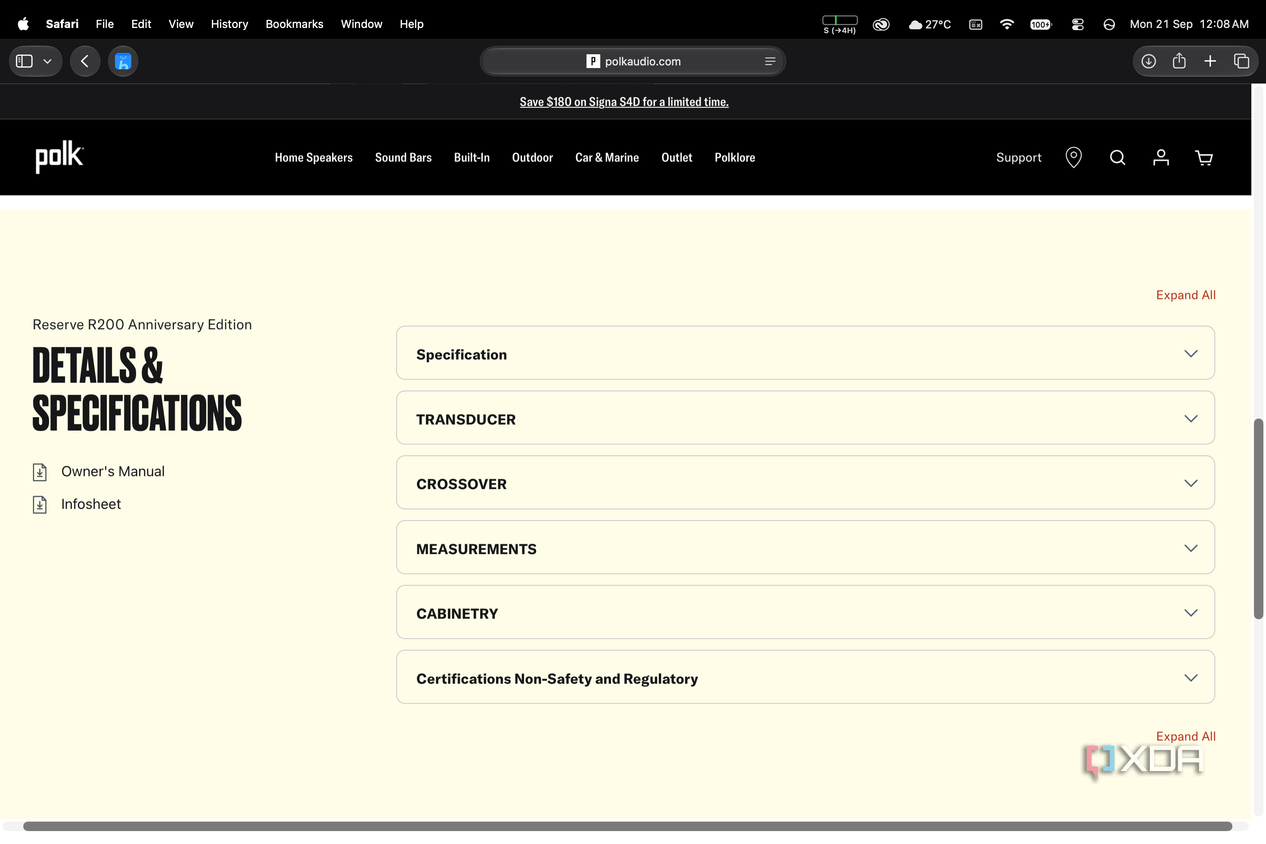The image size is (1266, 844).
Task: Open the Safari Share icon
Action: coord(1179,61)
